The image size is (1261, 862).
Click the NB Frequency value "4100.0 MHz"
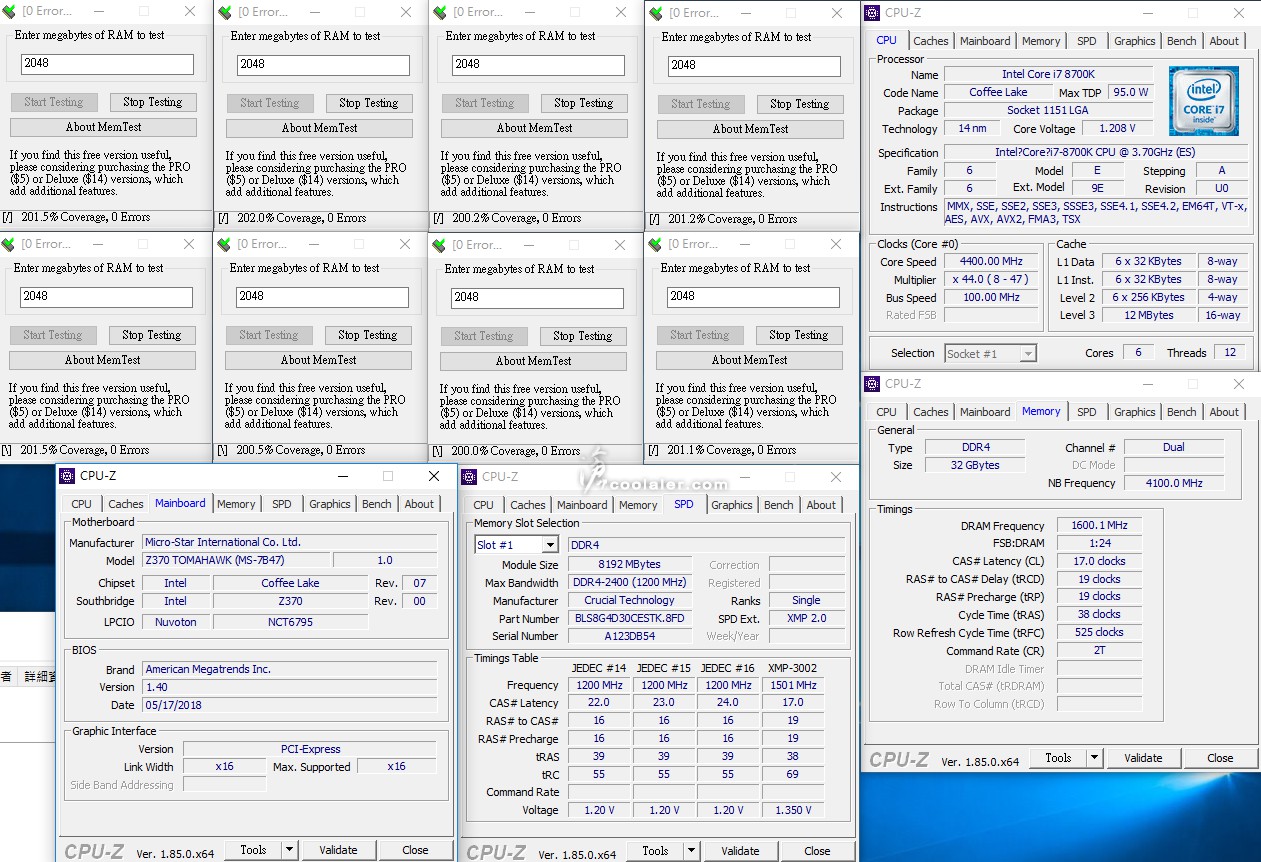(x=1174, y=483)
